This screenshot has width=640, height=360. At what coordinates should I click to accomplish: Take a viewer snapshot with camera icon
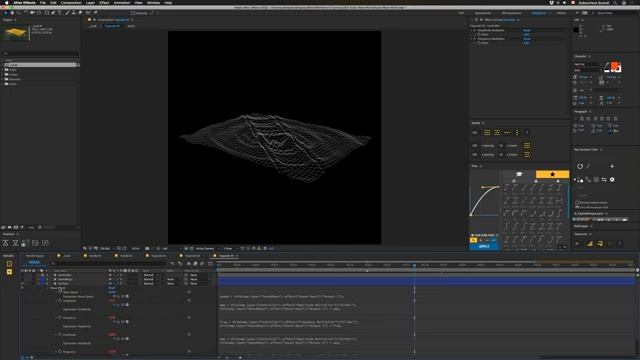tap(147, 248)
